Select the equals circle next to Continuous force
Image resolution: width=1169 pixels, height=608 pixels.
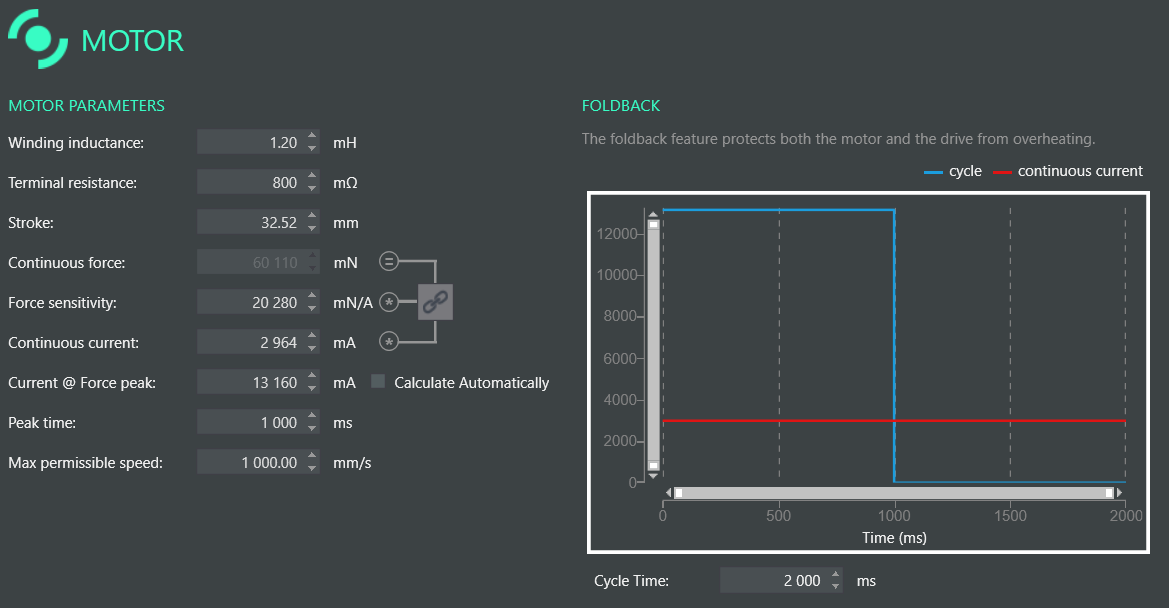388,262
